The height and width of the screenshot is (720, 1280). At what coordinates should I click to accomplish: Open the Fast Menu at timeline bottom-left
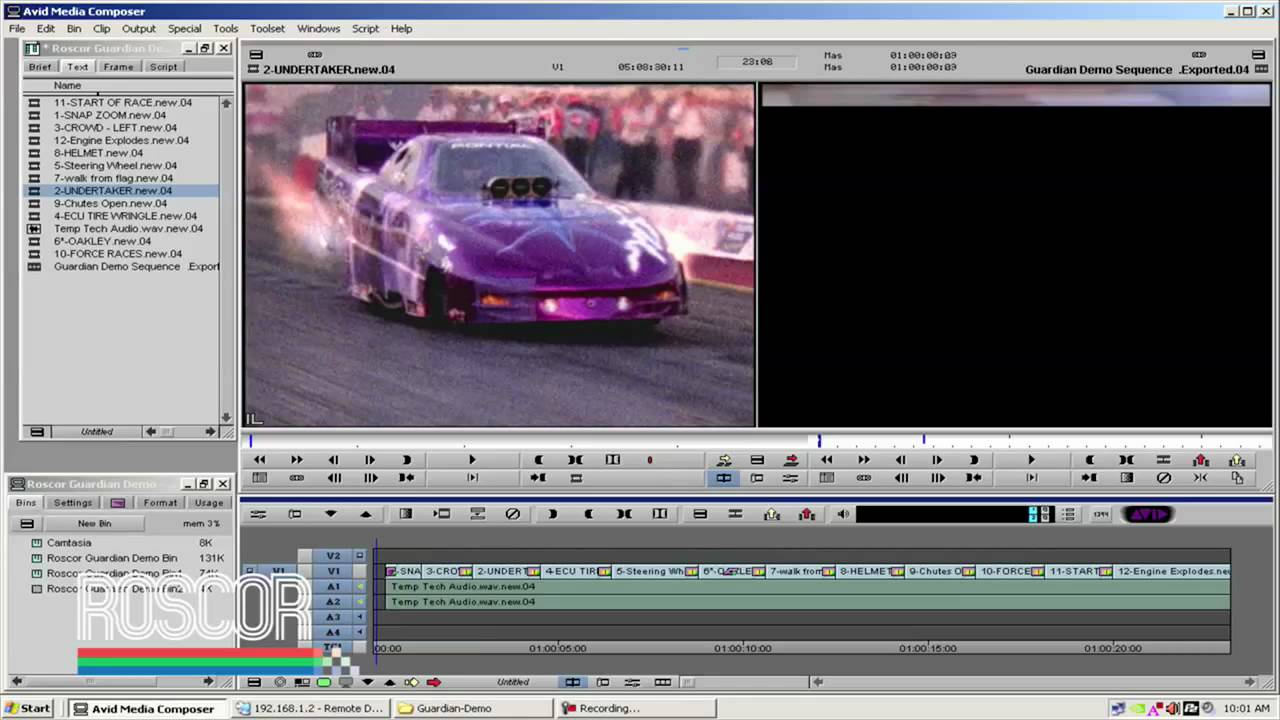point(254,682)
